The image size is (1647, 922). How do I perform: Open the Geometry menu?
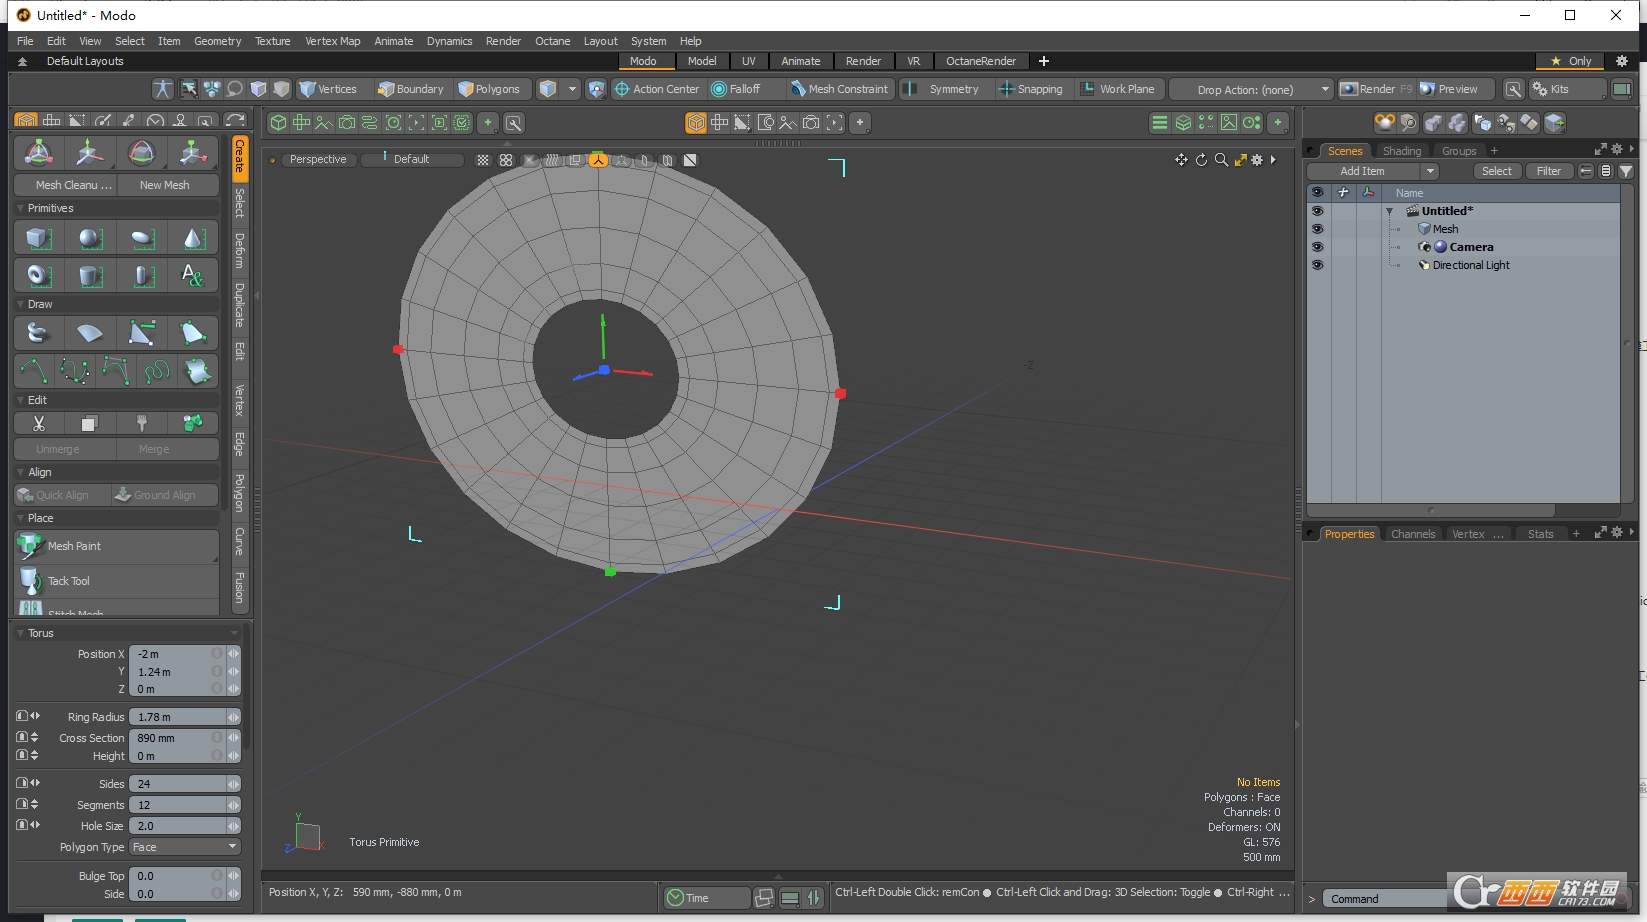tap(217, 41)
